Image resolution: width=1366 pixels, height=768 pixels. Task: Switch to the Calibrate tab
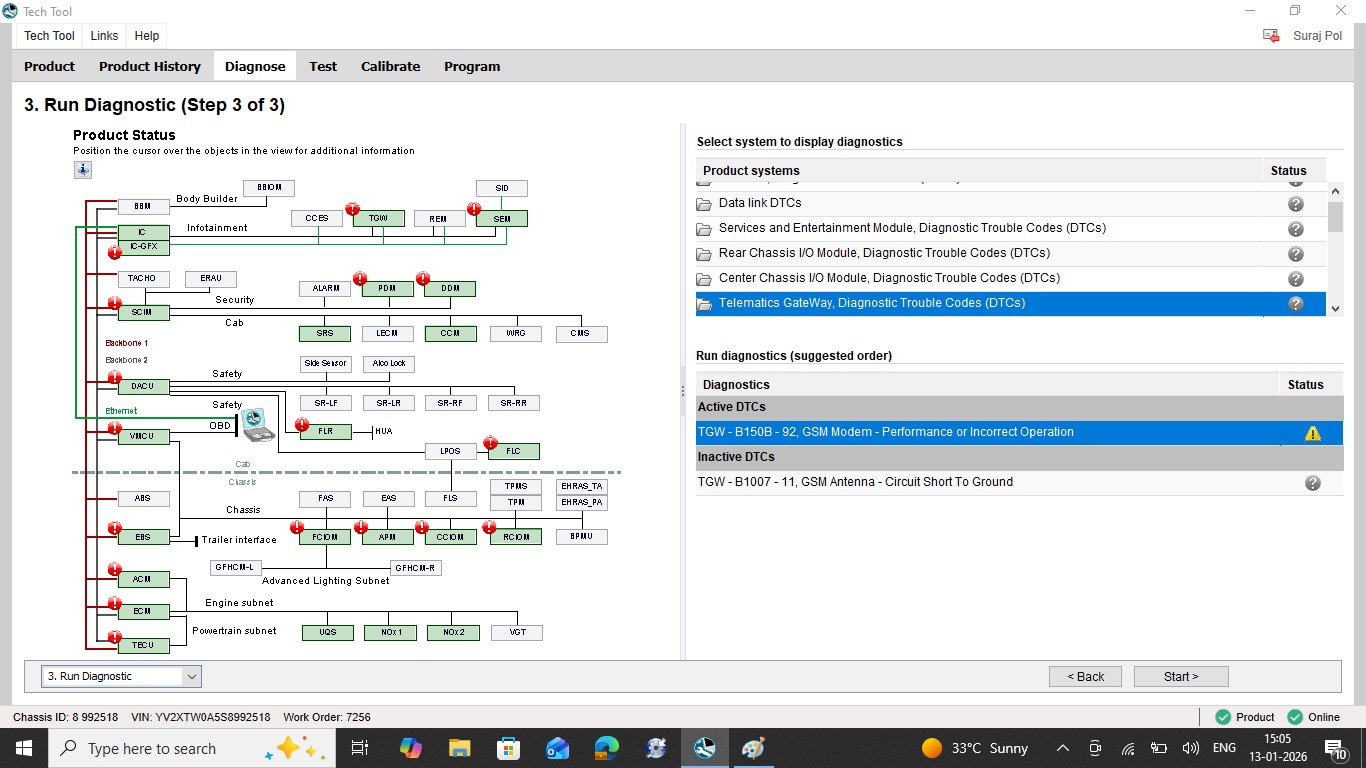click(390, 66)
